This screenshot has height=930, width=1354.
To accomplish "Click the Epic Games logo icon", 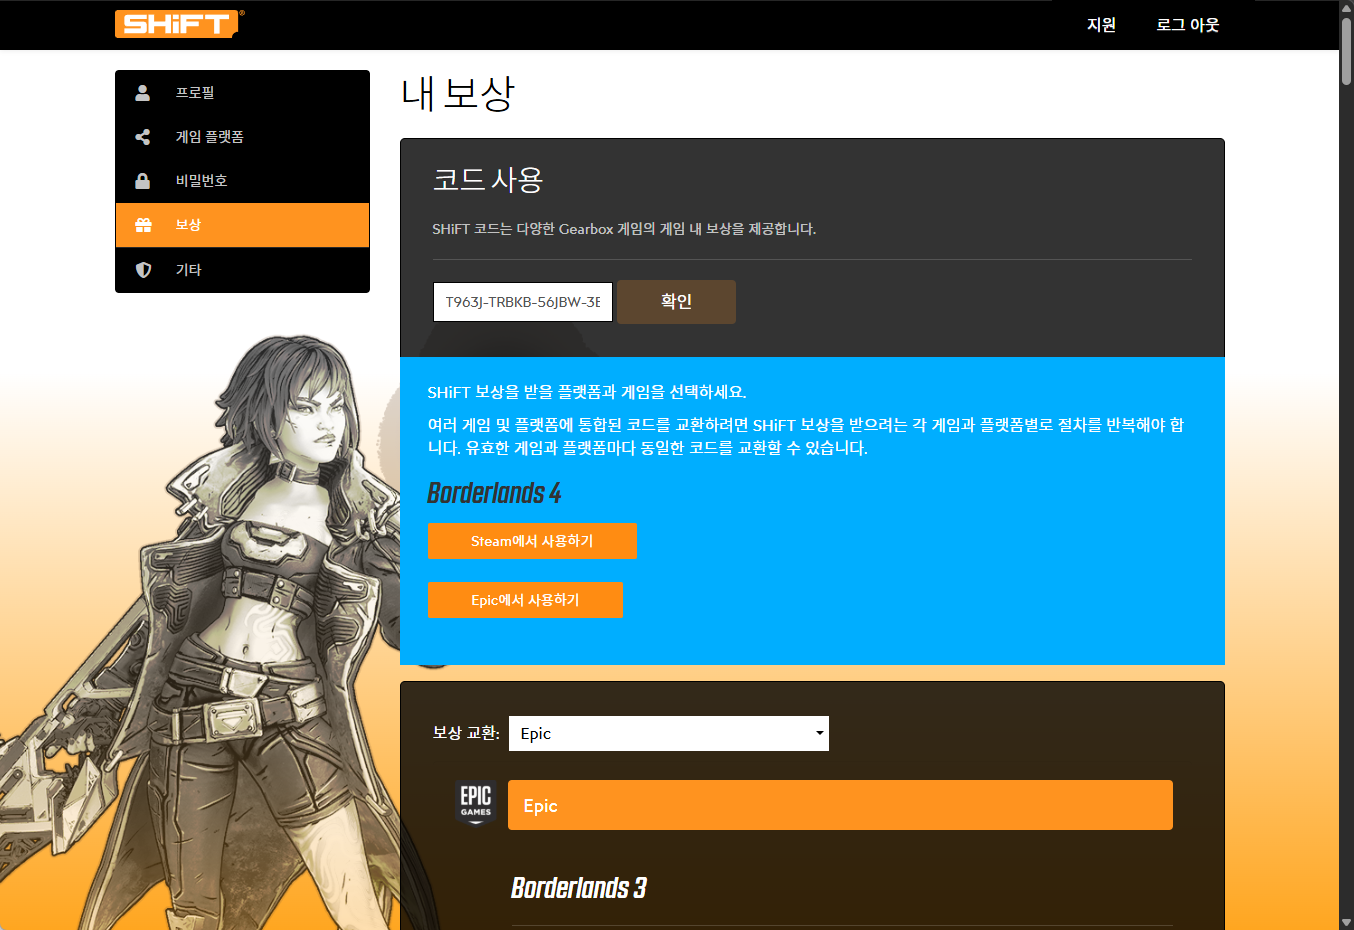I will coord(476,803).
